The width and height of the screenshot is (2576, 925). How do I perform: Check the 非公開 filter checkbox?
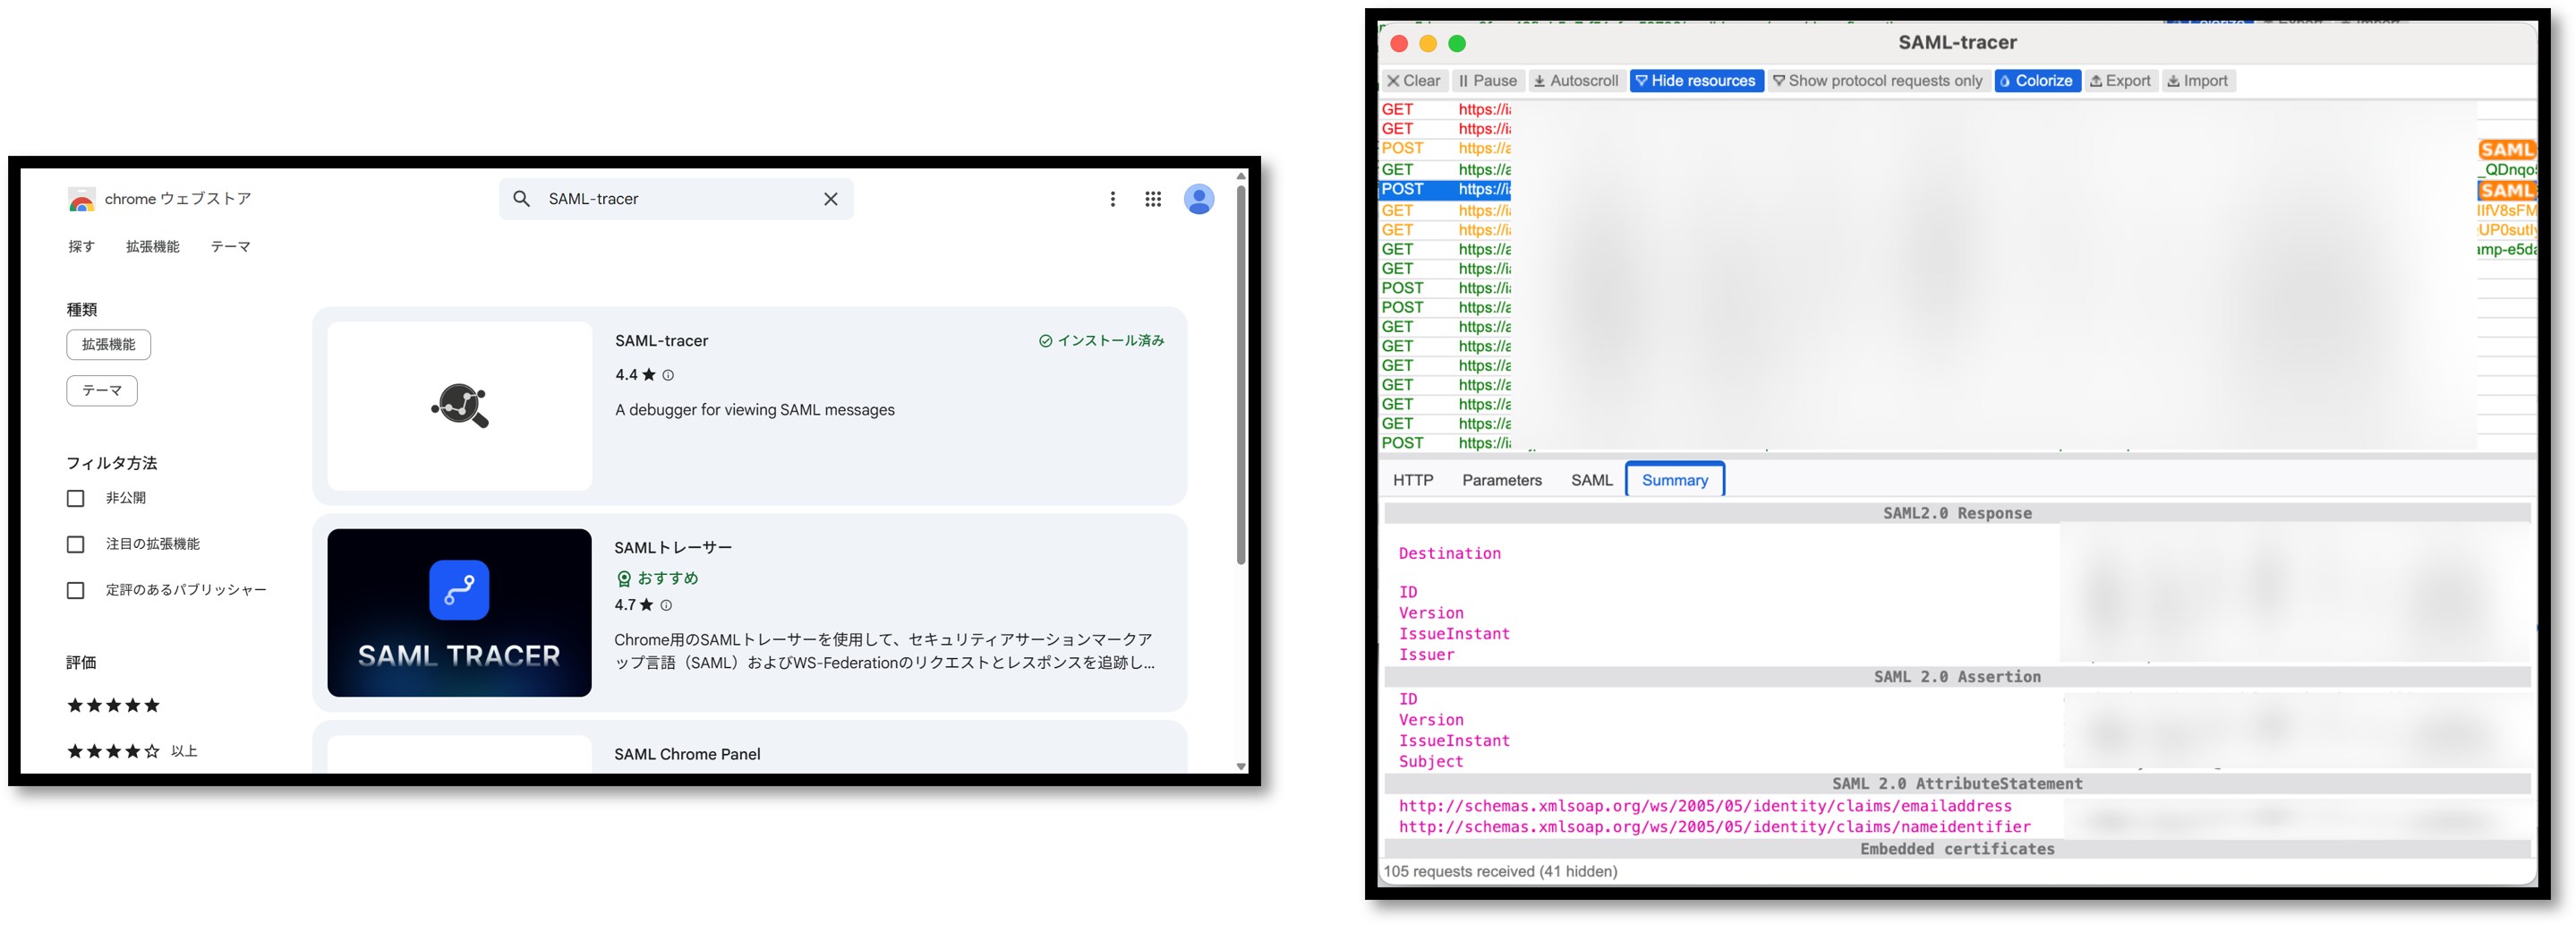click(75, 498)
